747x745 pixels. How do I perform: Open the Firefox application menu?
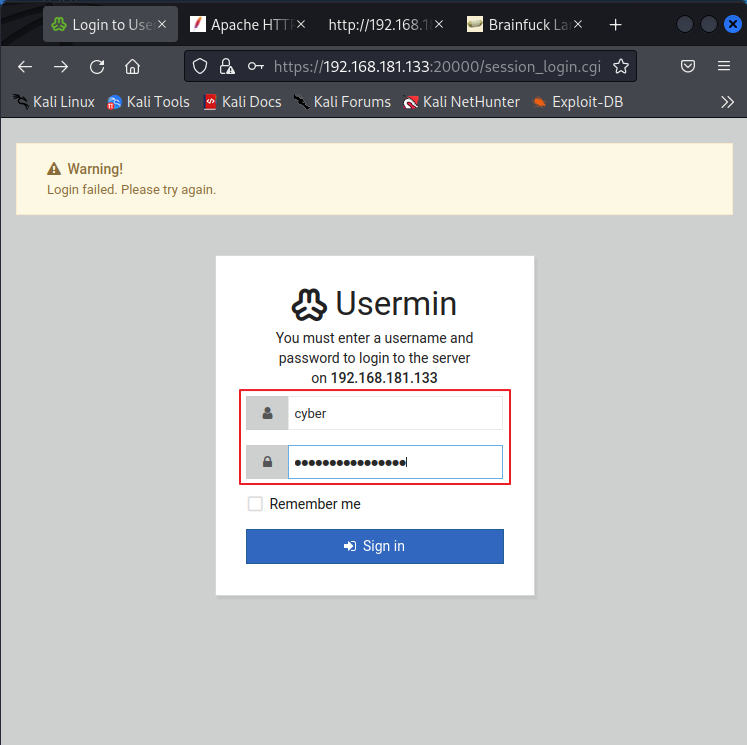724,66
